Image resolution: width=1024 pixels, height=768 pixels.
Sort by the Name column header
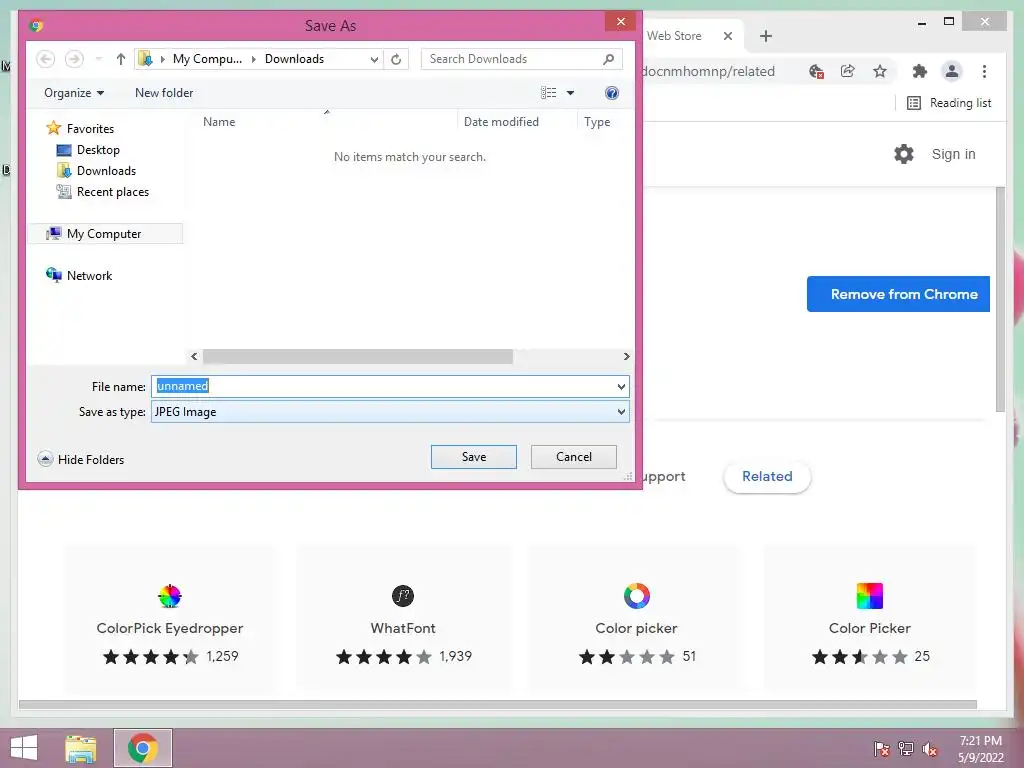219,121
